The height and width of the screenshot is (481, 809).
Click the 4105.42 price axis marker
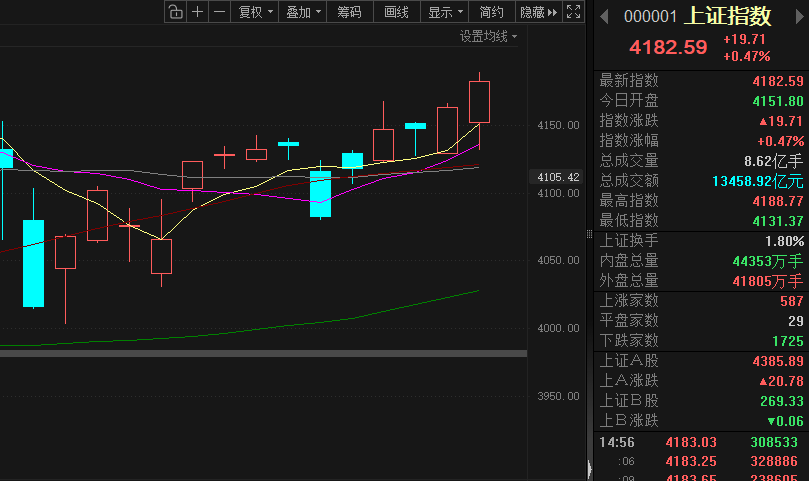[x=557, y=177]
